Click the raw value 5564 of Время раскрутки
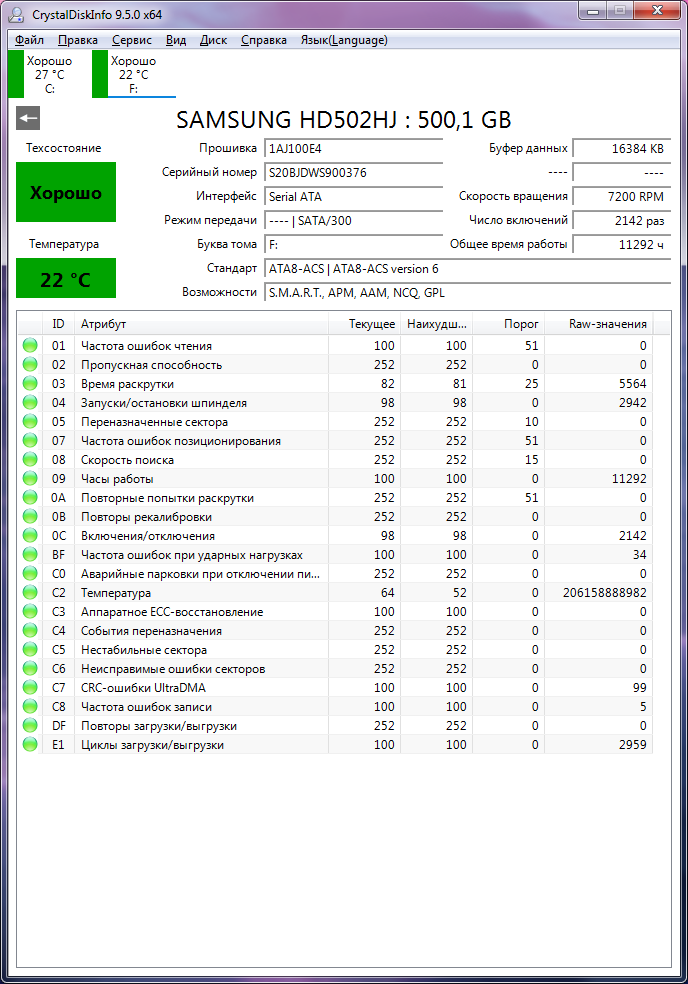 point(632,383)
